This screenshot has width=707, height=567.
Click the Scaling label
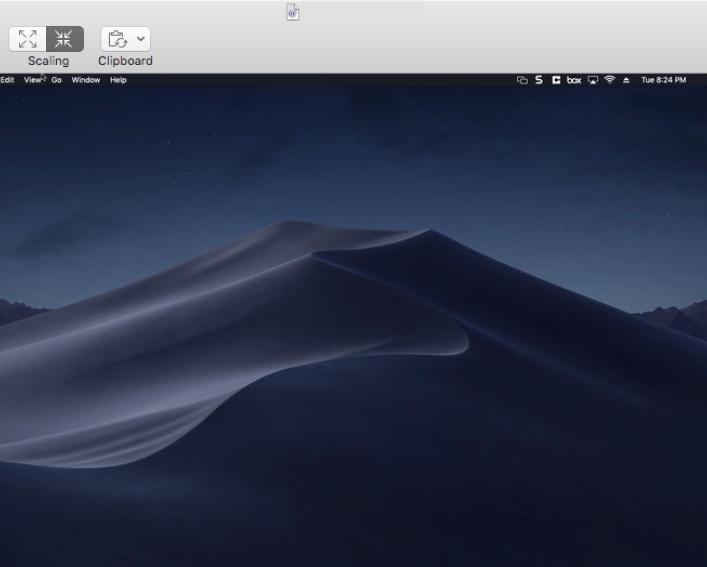coord(49,61)
